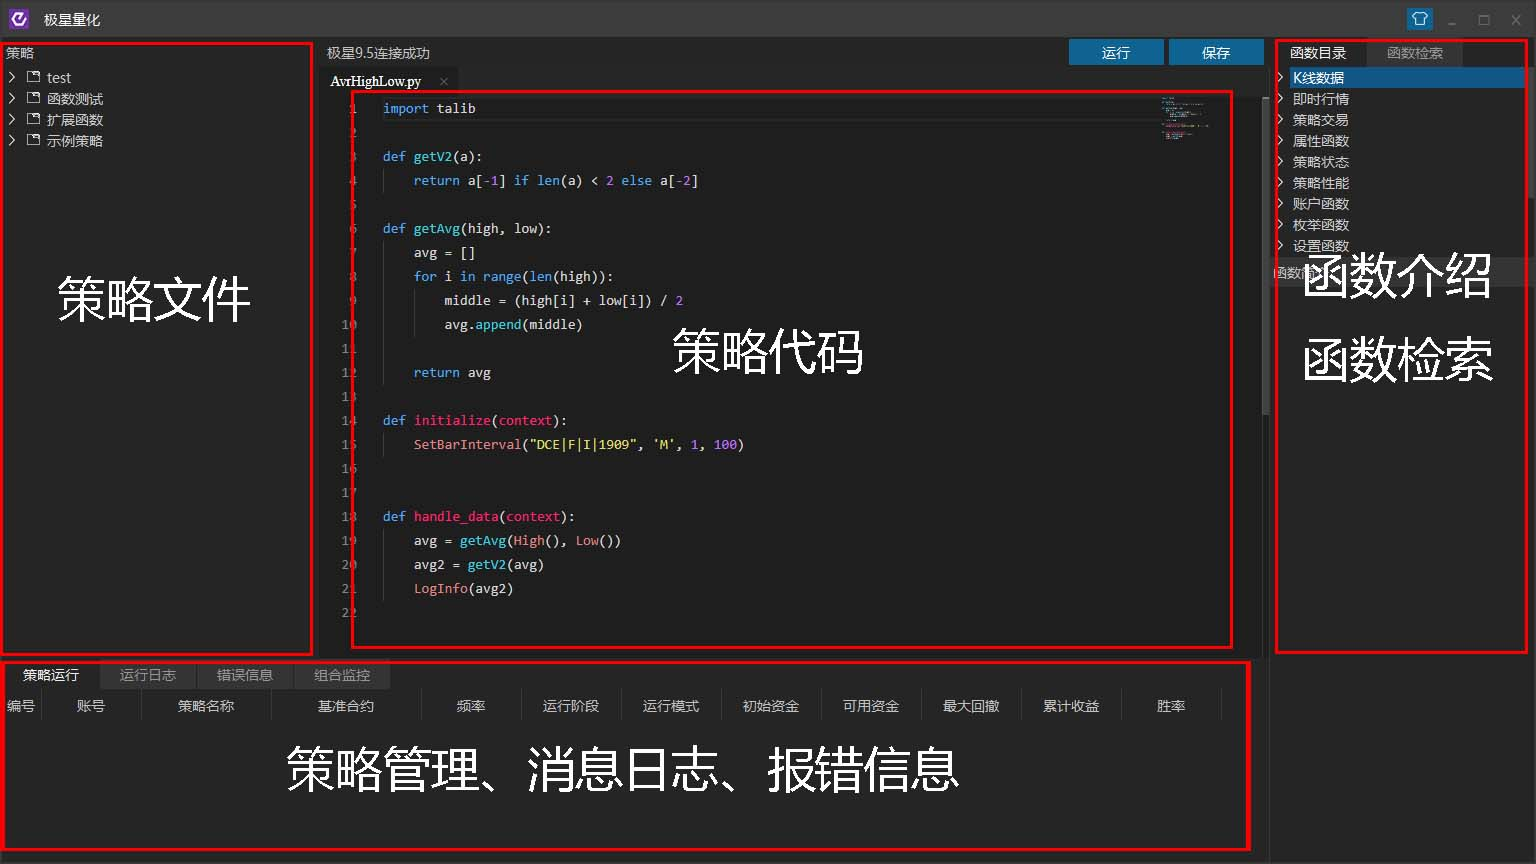This screenshot has height=864, width=1536.
Task: Click the 初始资金 column header
Action: (771, 706)
